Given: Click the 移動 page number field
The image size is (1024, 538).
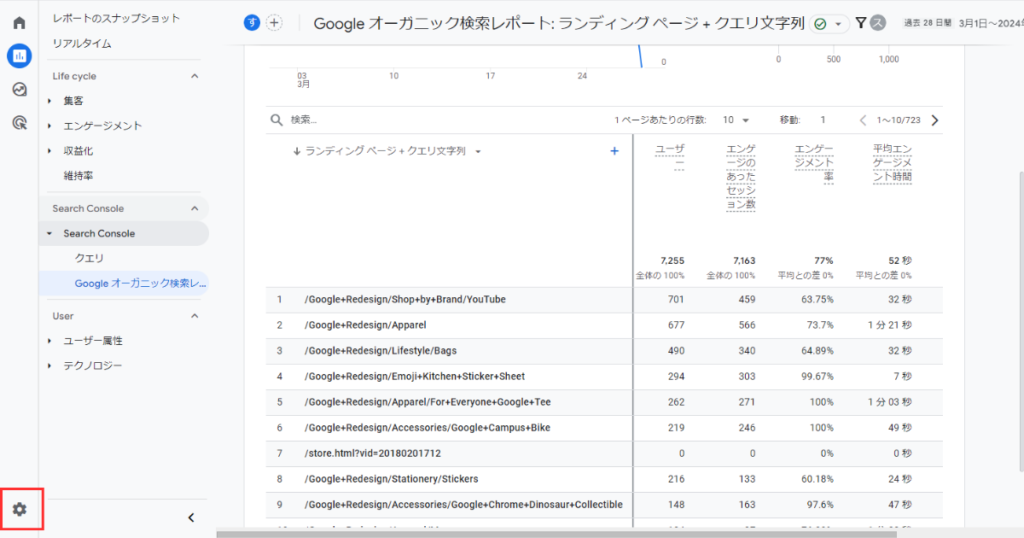Looking at the screenshot, I should 823,120.
